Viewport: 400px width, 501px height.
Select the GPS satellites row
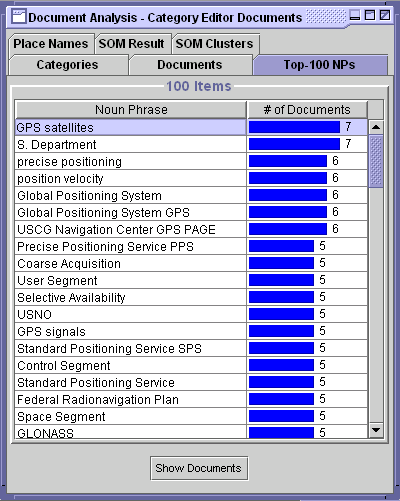pos(191,127)
